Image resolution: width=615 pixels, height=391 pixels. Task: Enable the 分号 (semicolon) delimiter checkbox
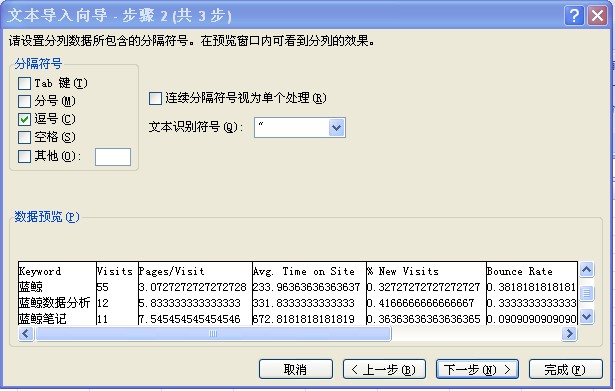[x=24, y=101]
